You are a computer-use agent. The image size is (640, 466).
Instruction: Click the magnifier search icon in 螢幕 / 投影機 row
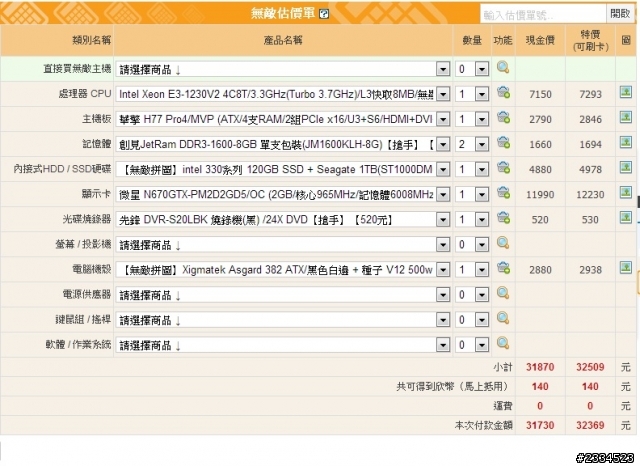(503, 243)
